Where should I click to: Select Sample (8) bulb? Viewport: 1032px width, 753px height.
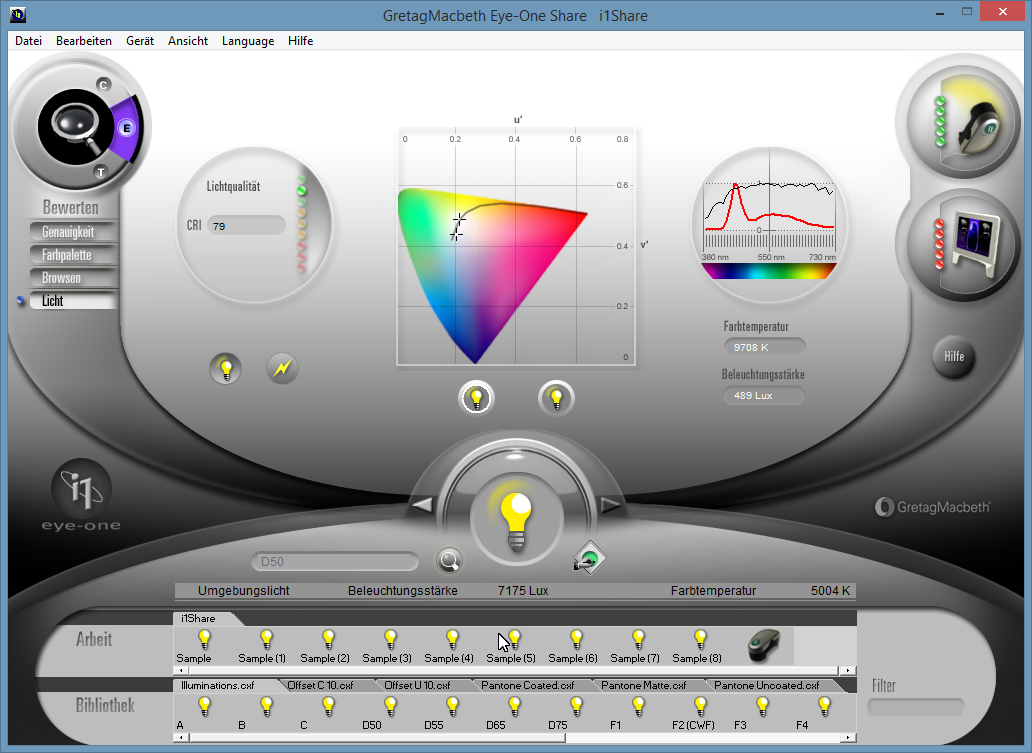(x=700, y=638)
